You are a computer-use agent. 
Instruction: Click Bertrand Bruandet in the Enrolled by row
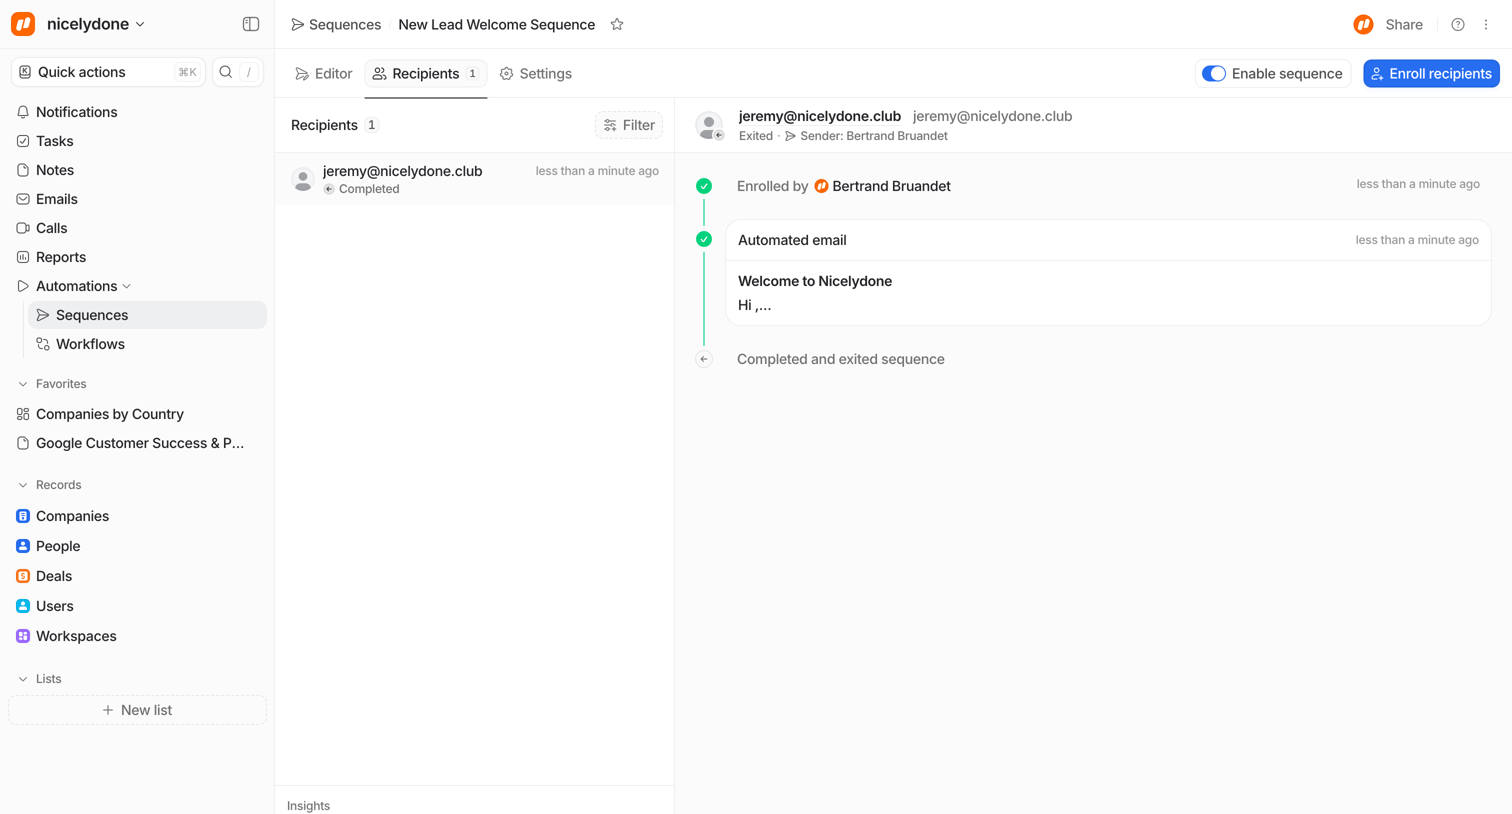(882, 186)
